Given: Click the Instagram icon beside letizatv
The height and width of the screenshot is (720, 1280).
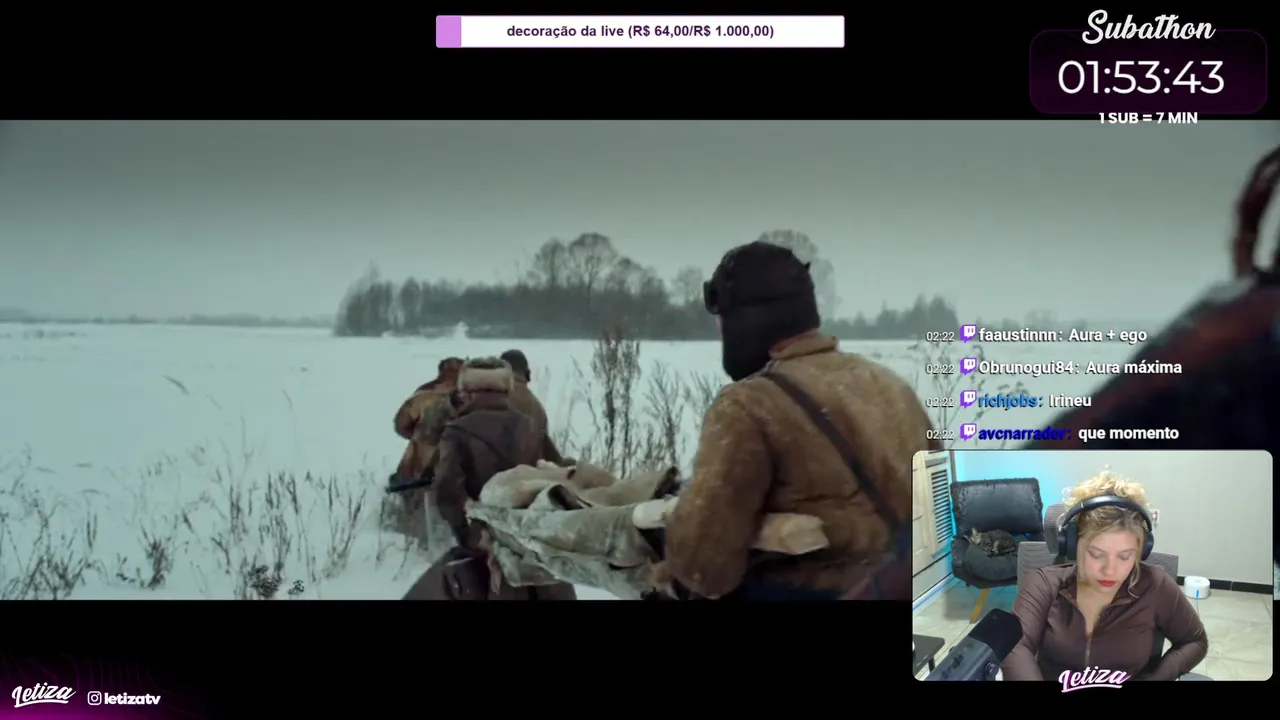Looking at the screenshot, I should [94, 698].
